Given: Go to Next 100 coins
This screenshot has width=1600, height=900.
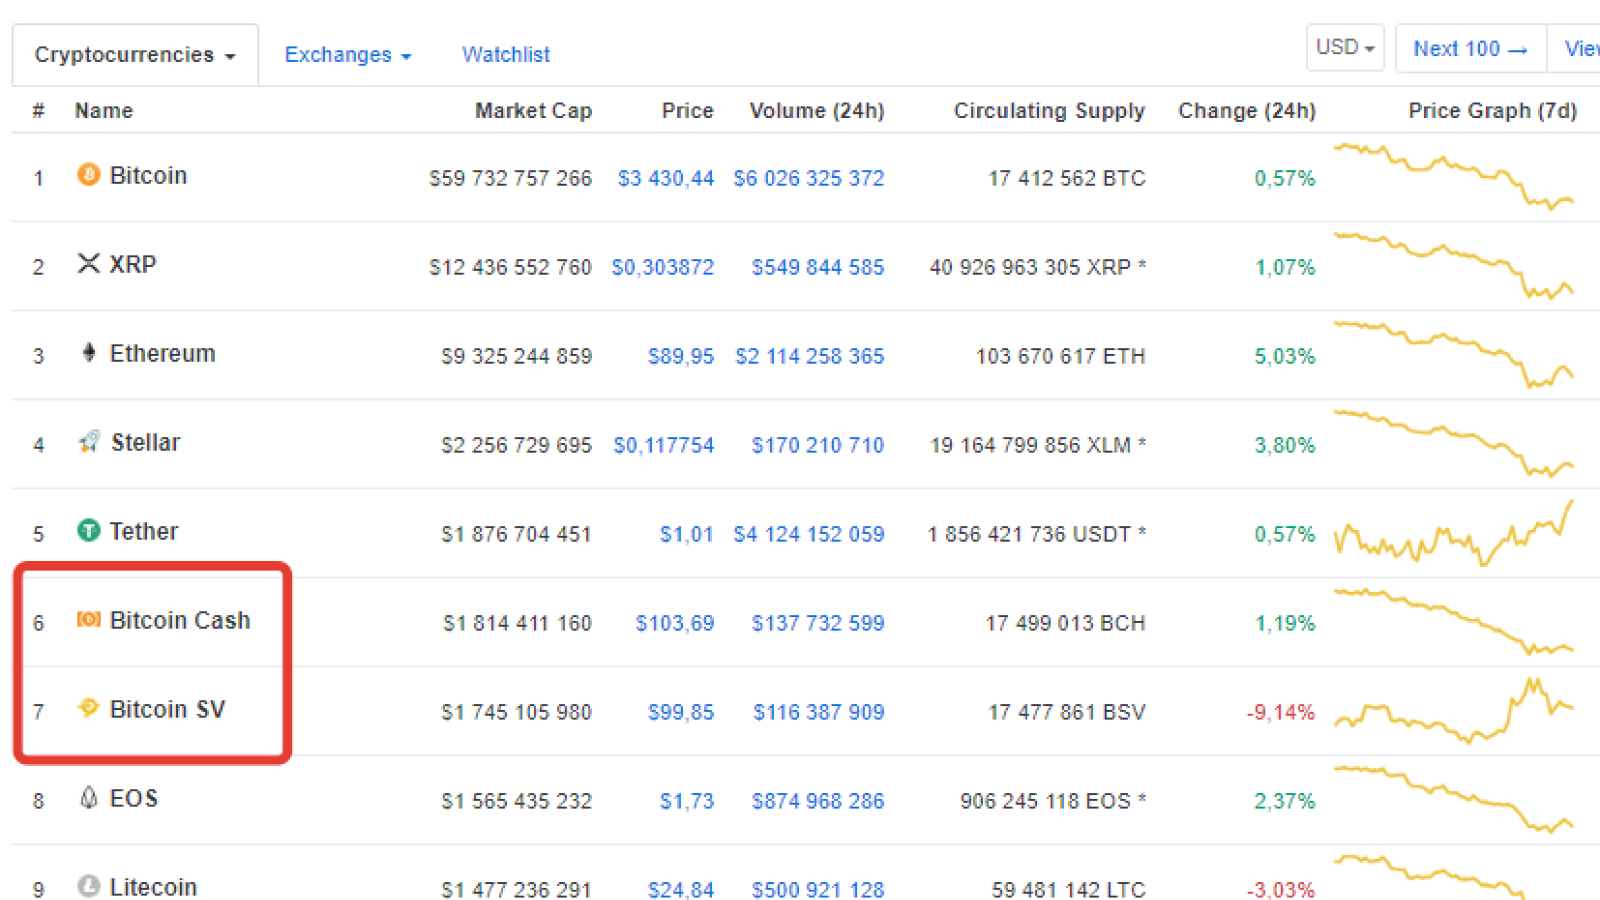Looking at the screenshot, I should point(1470,49).
